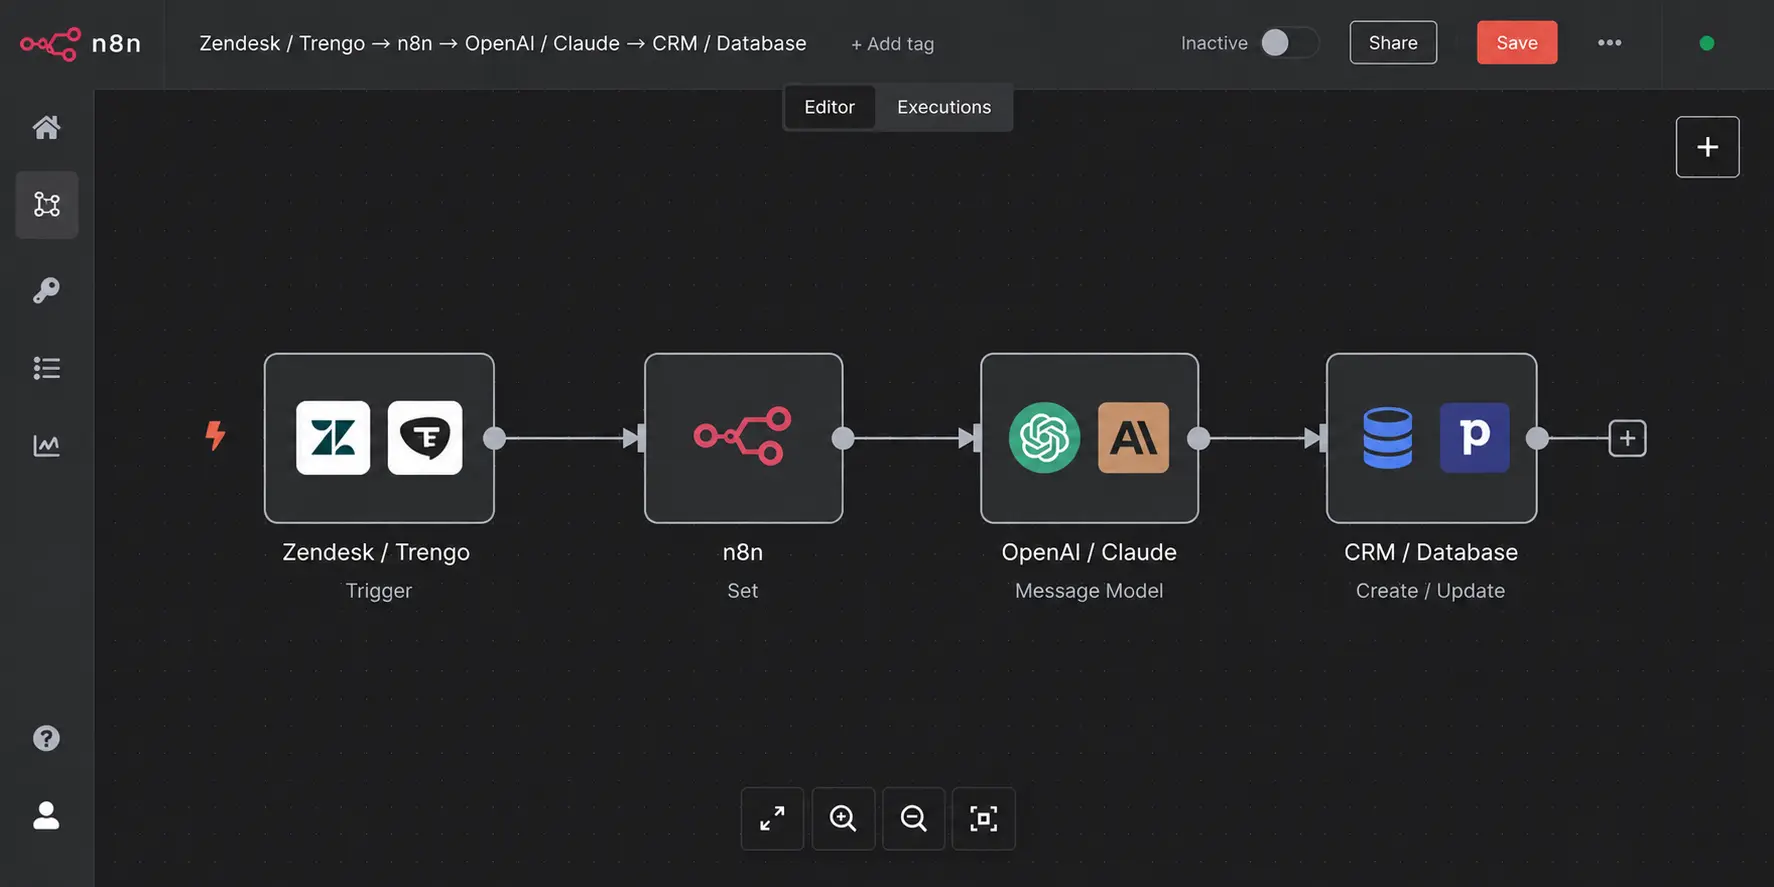Image resolution: width=1774 pixels, height=887 pixels.
Task: Reset zoom with fit-to-view icon
Action: point(984,819)
